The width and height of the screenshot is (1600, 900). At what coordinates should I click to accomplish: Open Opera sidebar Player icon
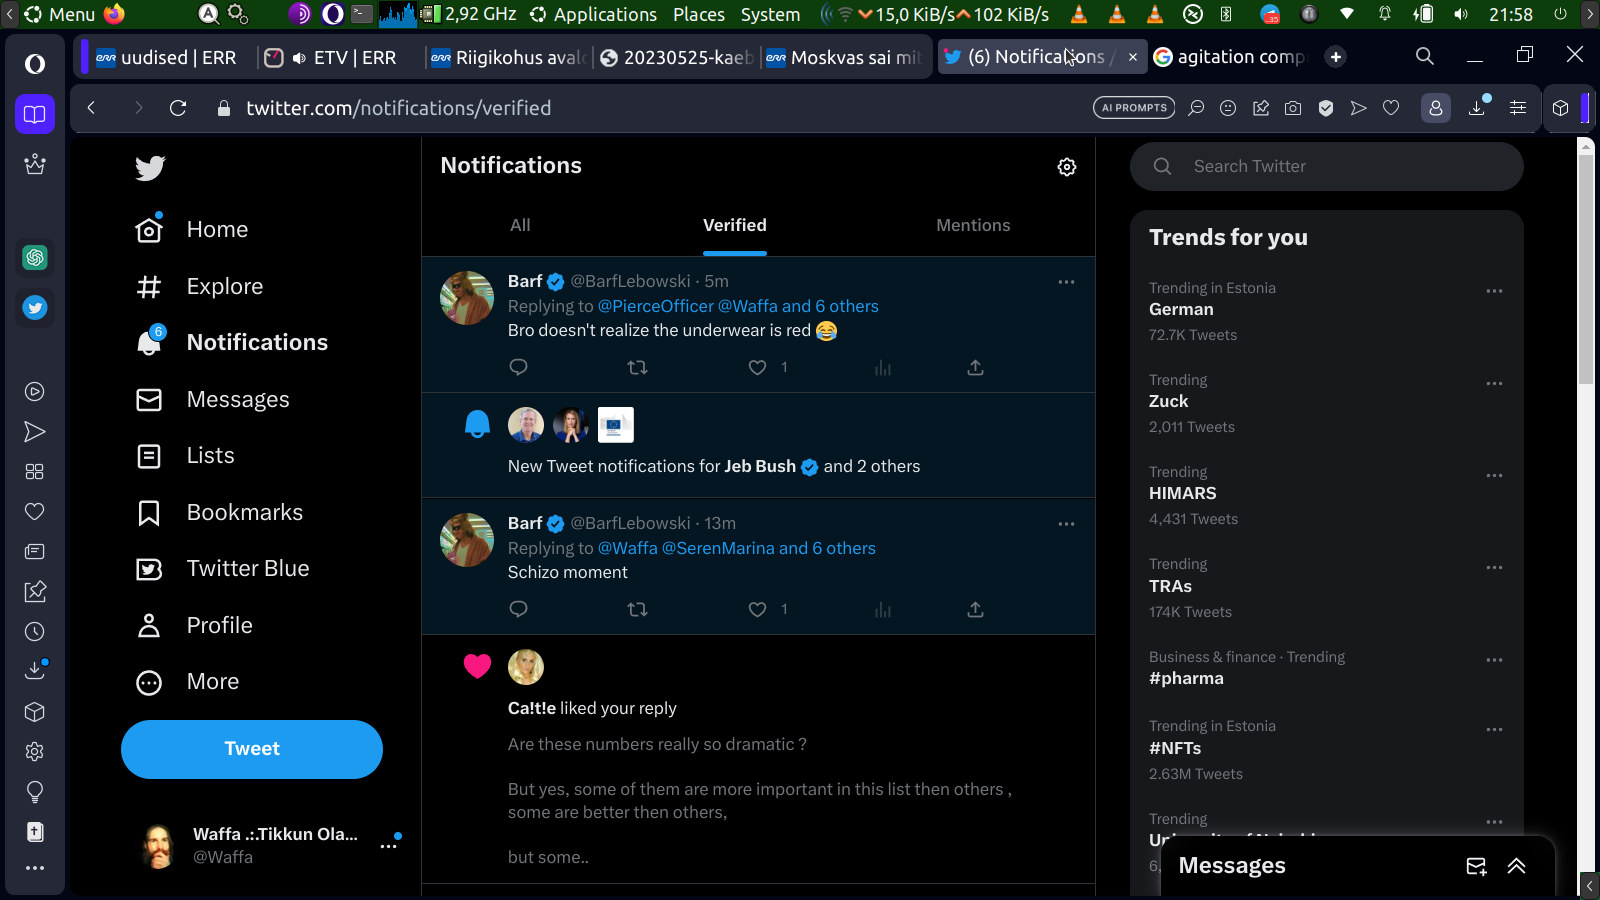pyautogui.click(x=35, y=392)
